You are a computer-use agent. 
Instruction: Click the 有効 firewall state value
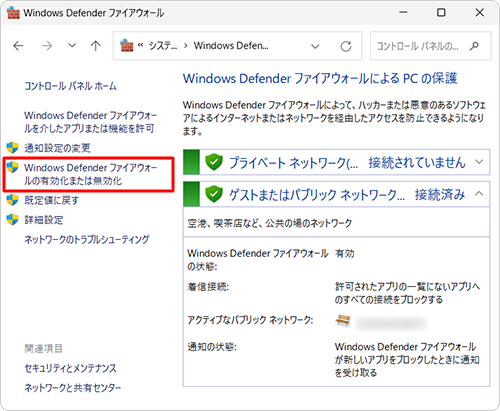(345, 254)
